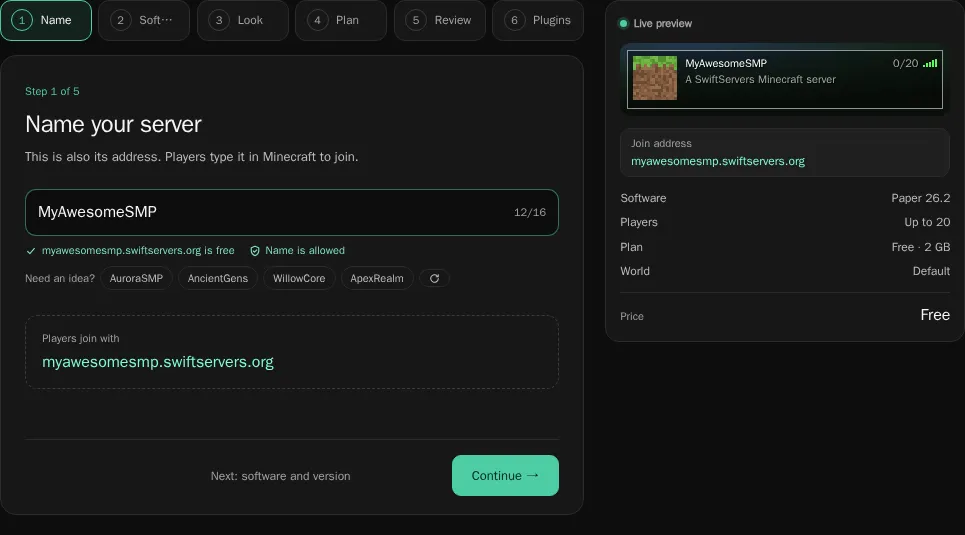Click the Name your server heading

[113, 124]
